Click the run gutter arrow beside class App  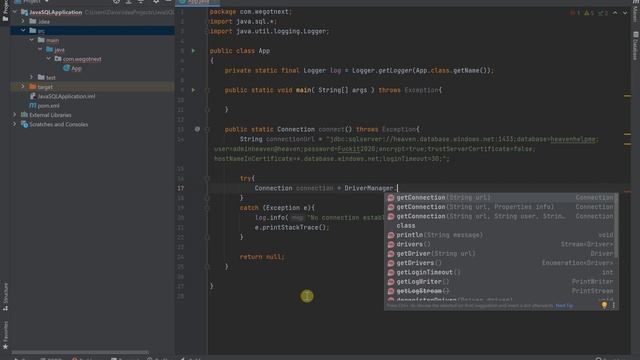pyautogui.click(x=193, y=51)
